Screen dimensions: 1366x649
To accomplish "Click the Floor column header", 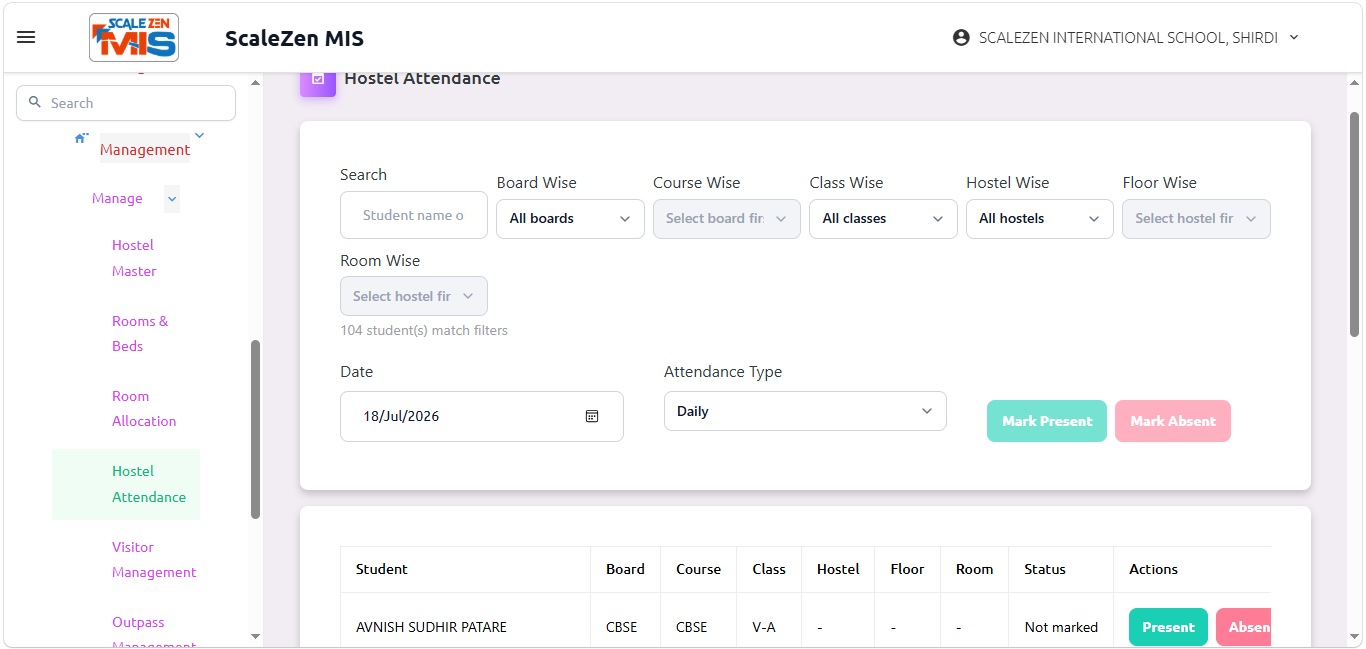I will coord(907,569).
